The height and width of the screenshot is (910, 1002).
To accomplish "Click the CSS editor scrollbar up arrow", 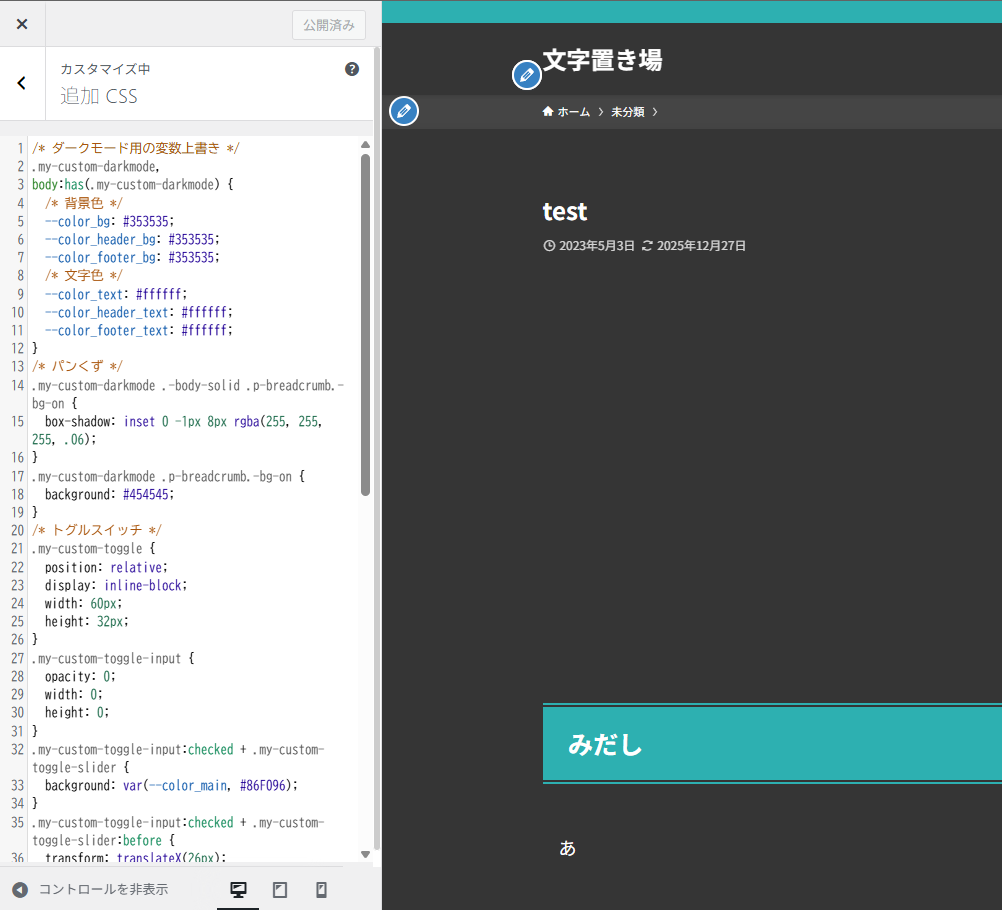I will 365,145.
